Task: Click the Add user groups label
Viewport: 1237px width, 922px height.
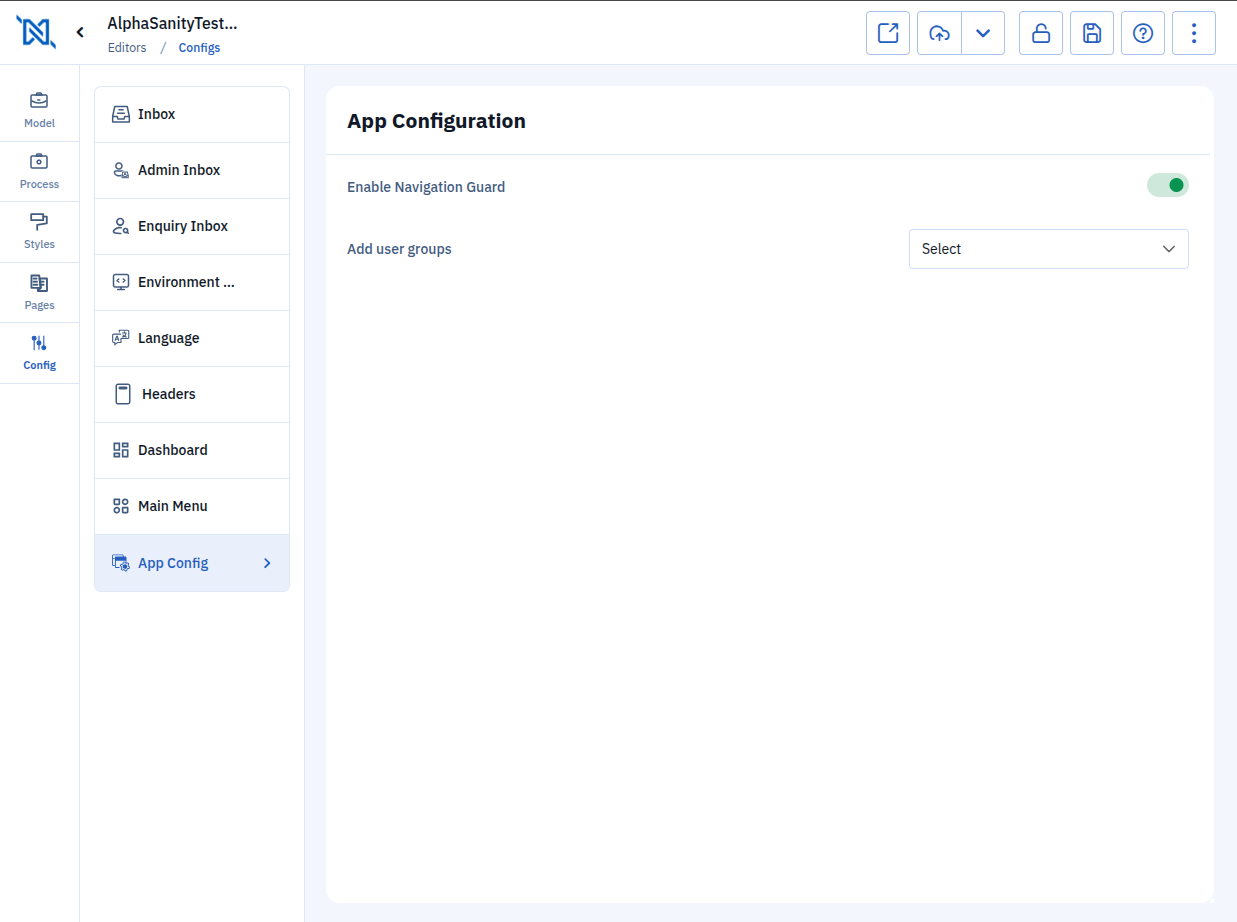Action: 399,249
